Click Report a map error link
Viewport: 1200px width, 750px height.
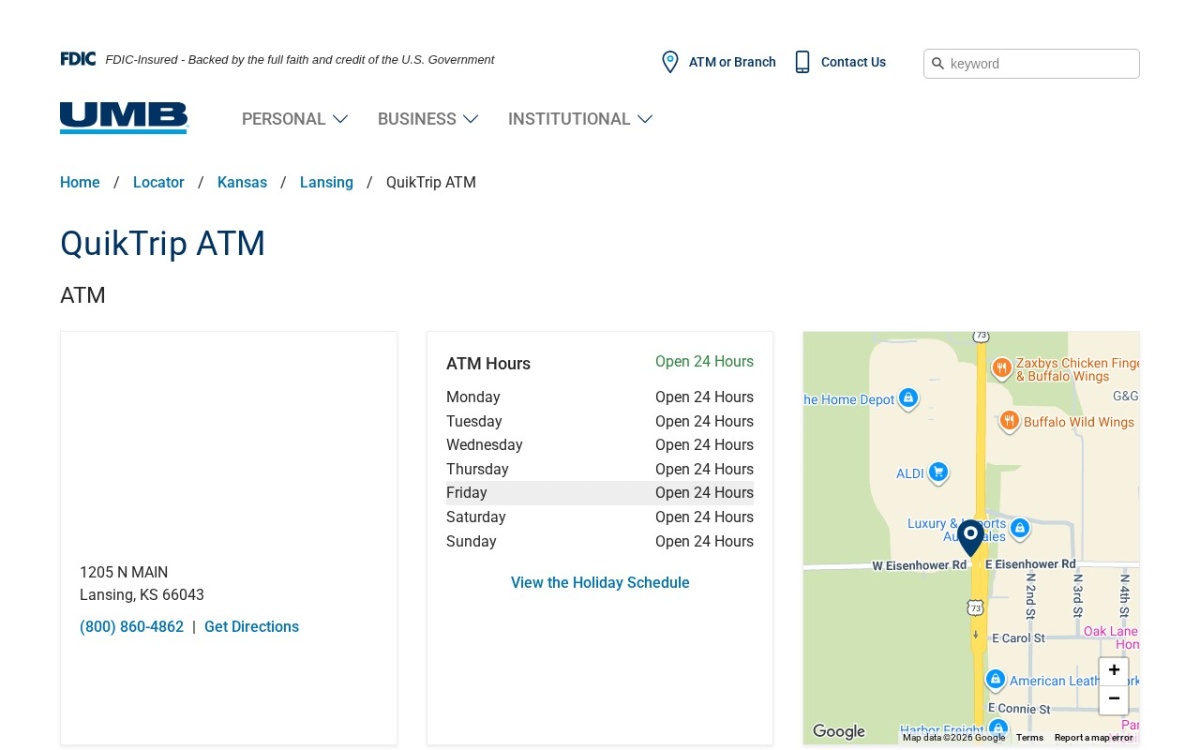[1094, 738]
